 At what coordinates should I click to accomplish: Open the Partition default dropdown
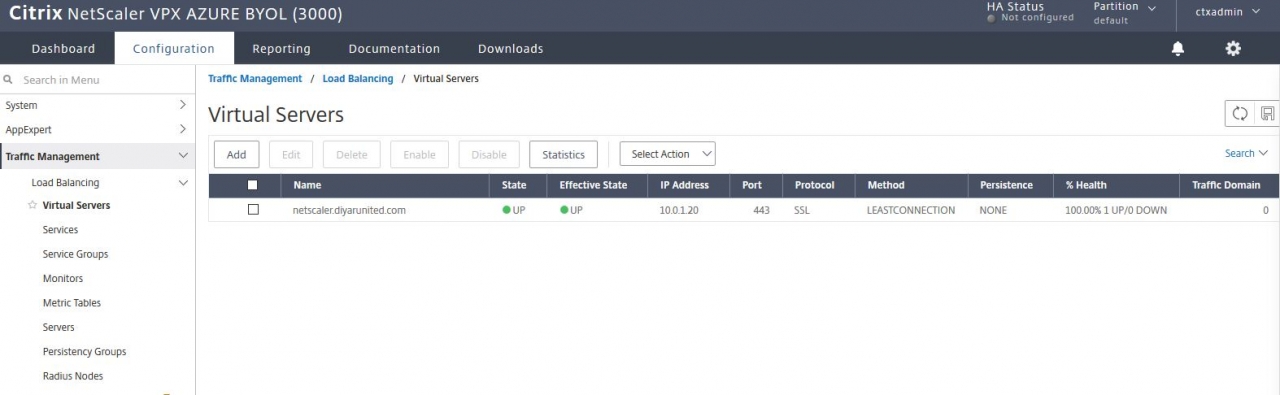pyautogui.click(x=1125, y=13)
